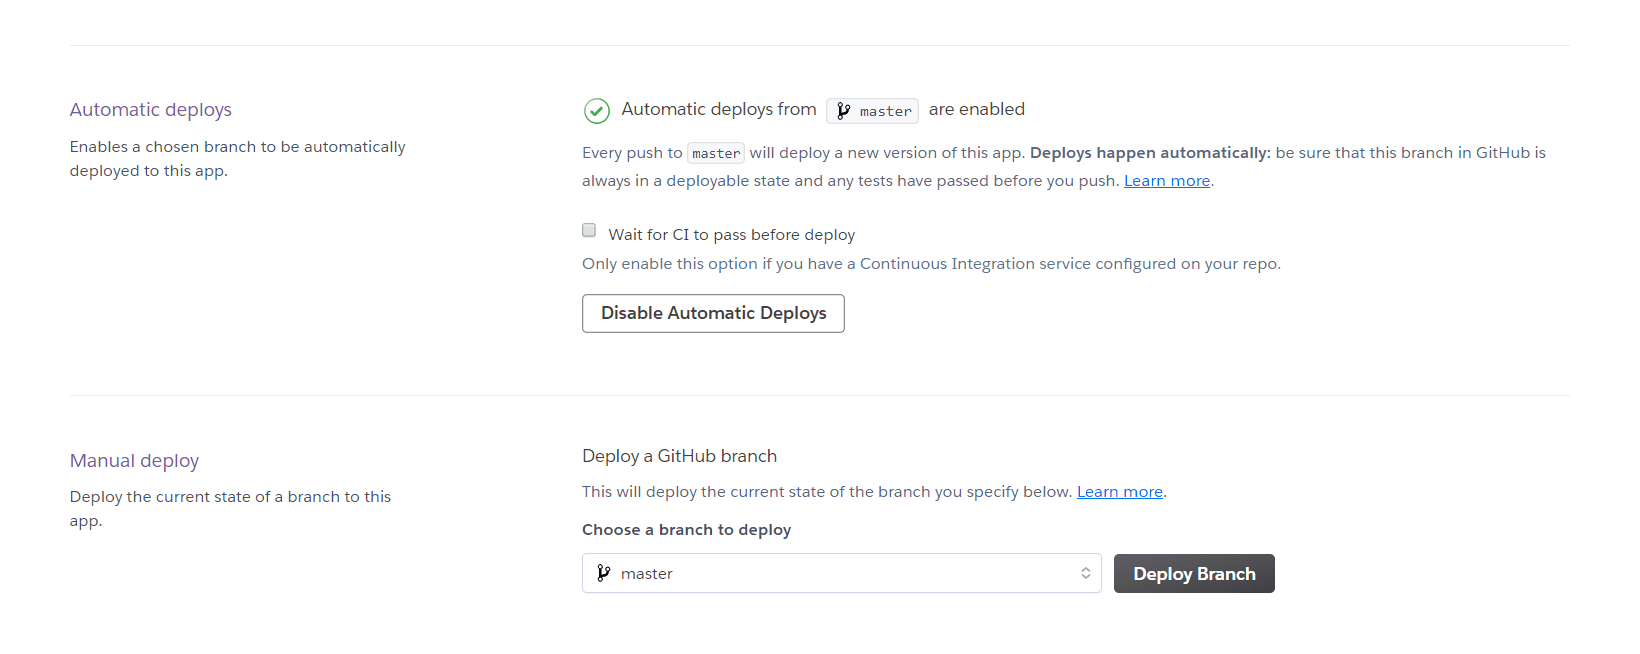Open Learn more link under Manual deploy

(x=1120, y=492)
